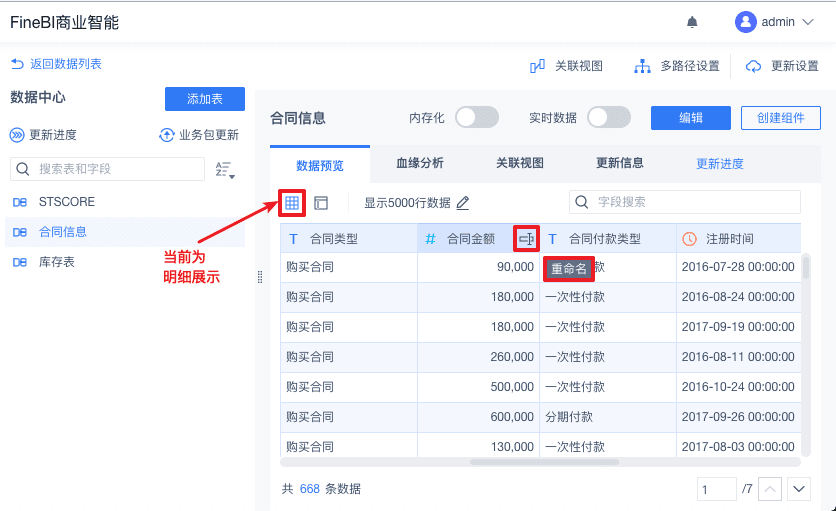
Task: Open the sort order dropdown
Action: click(225, 169)
